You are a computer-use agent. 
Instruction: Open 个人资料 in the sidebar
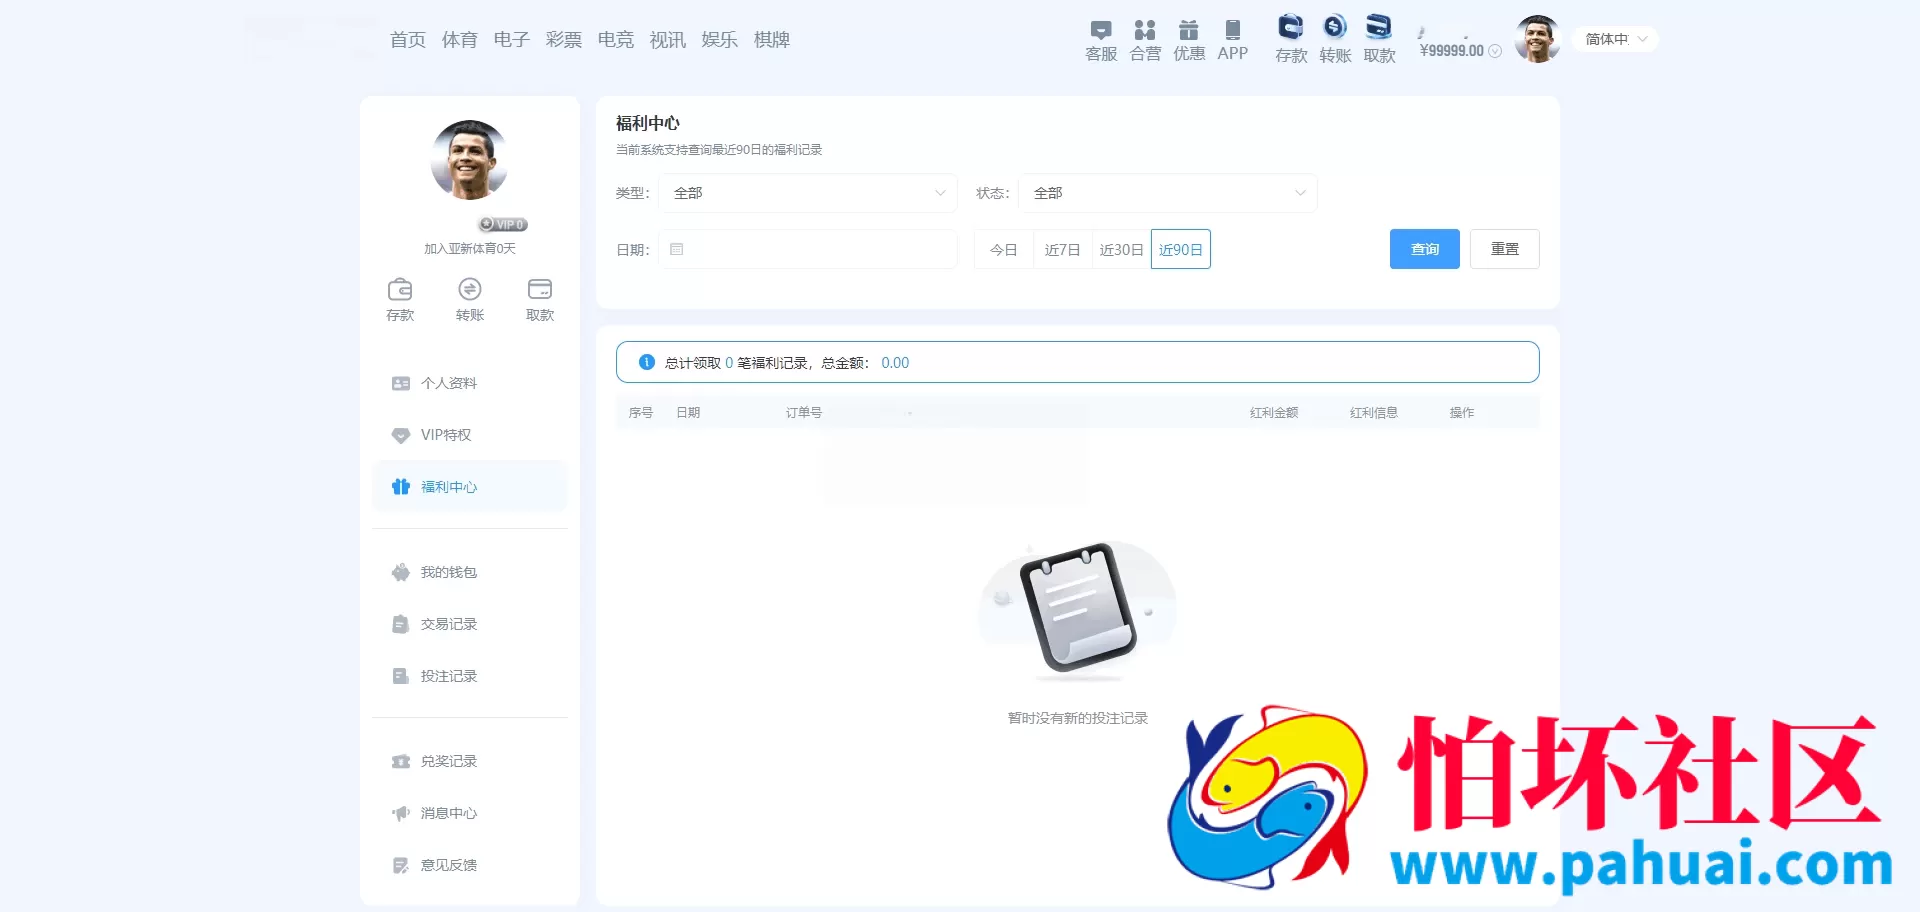point(470,383)
